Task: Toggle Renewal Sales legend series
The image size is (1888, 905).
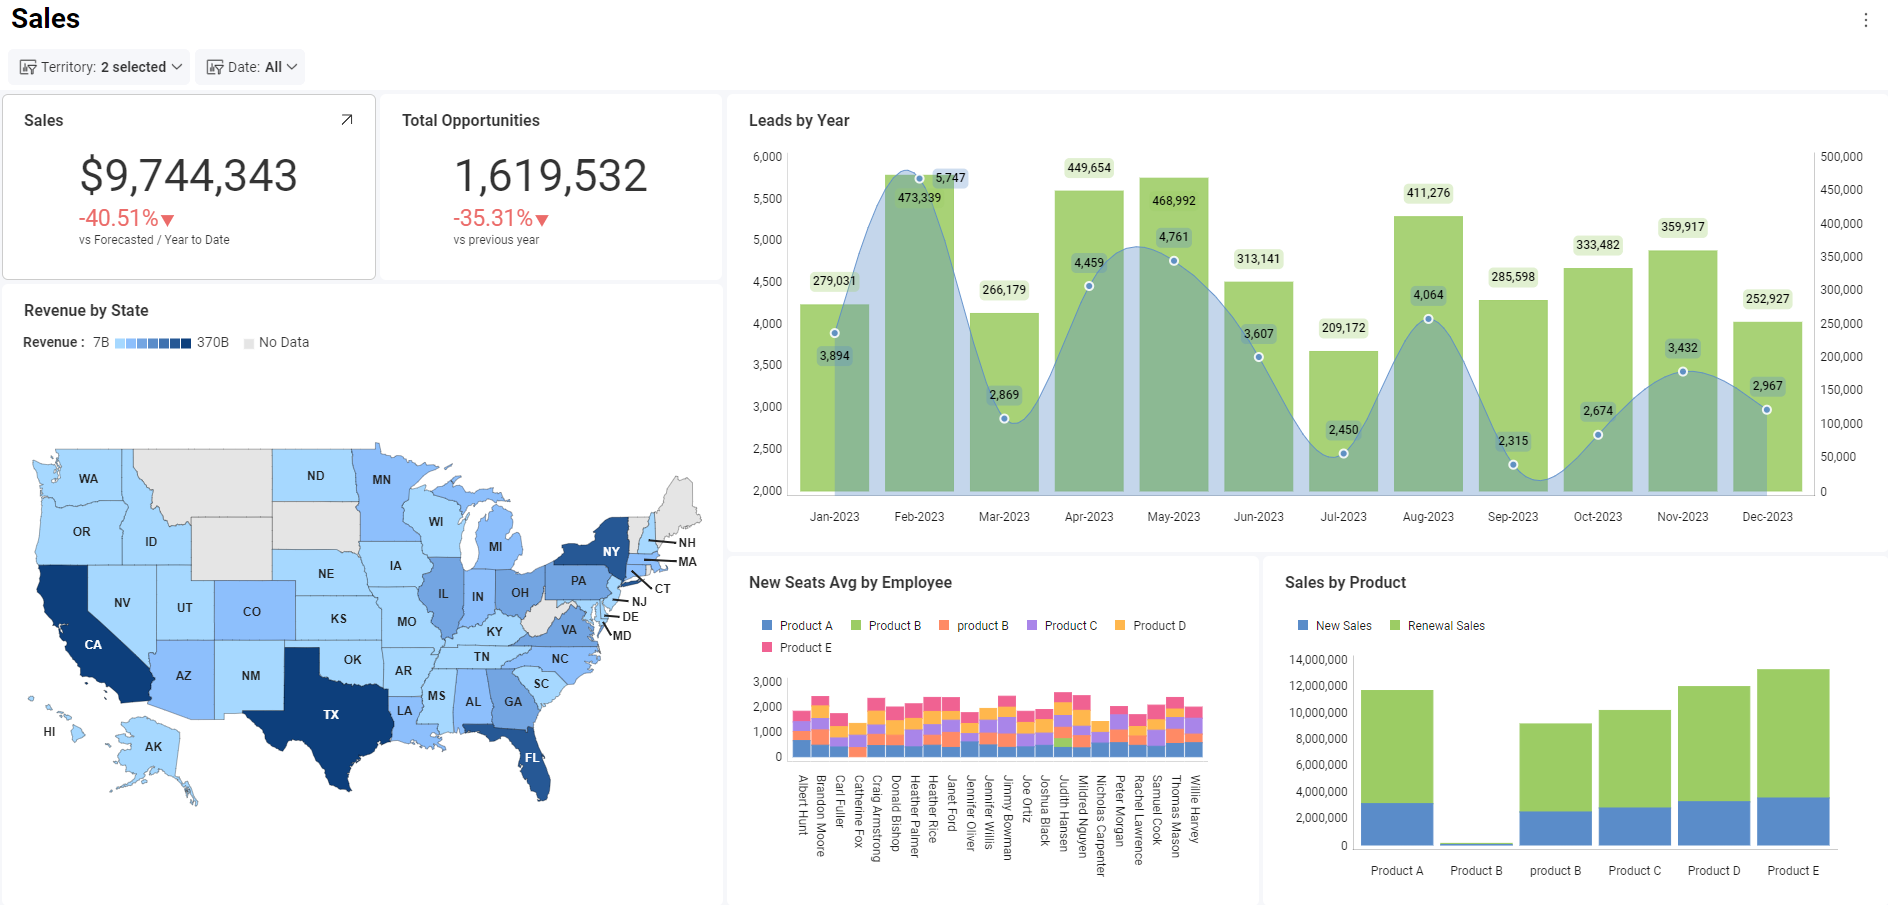Action: pos(1395,626)
